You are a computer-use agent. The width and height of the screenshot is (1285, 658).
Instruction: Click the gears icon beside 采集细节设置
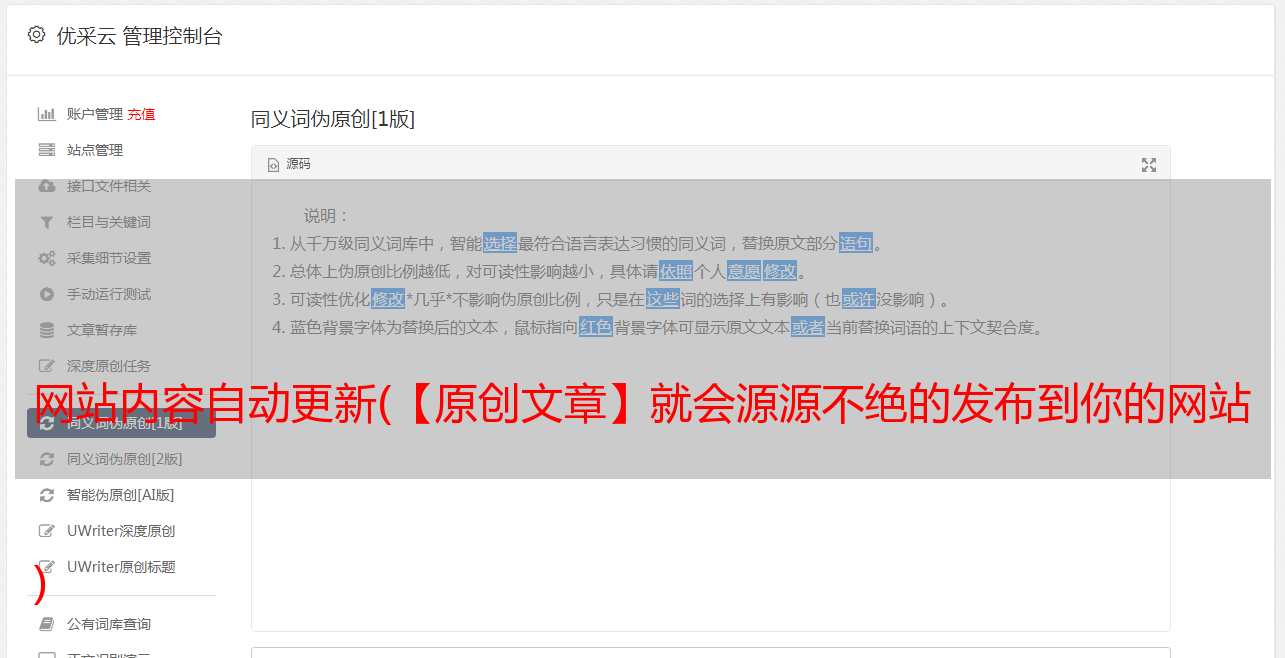[x=46, y=258]
